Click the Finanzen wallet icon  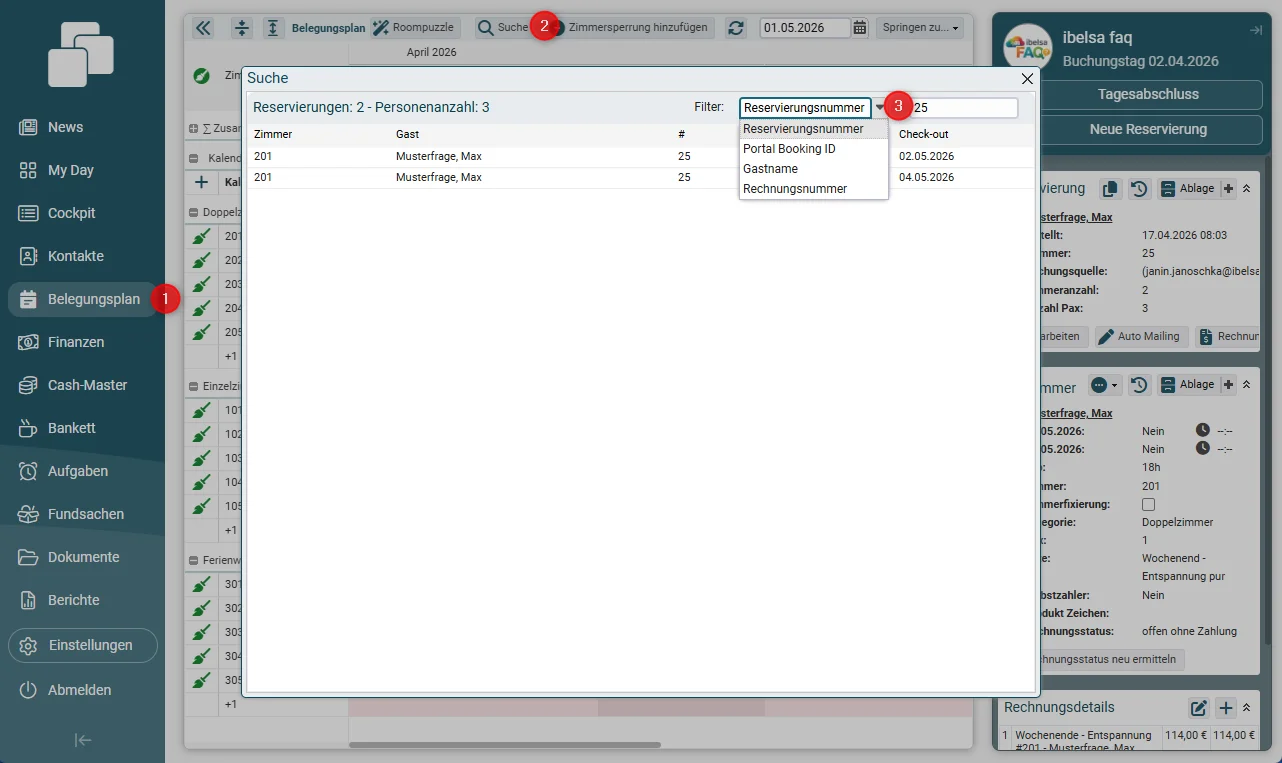[28, 342]
